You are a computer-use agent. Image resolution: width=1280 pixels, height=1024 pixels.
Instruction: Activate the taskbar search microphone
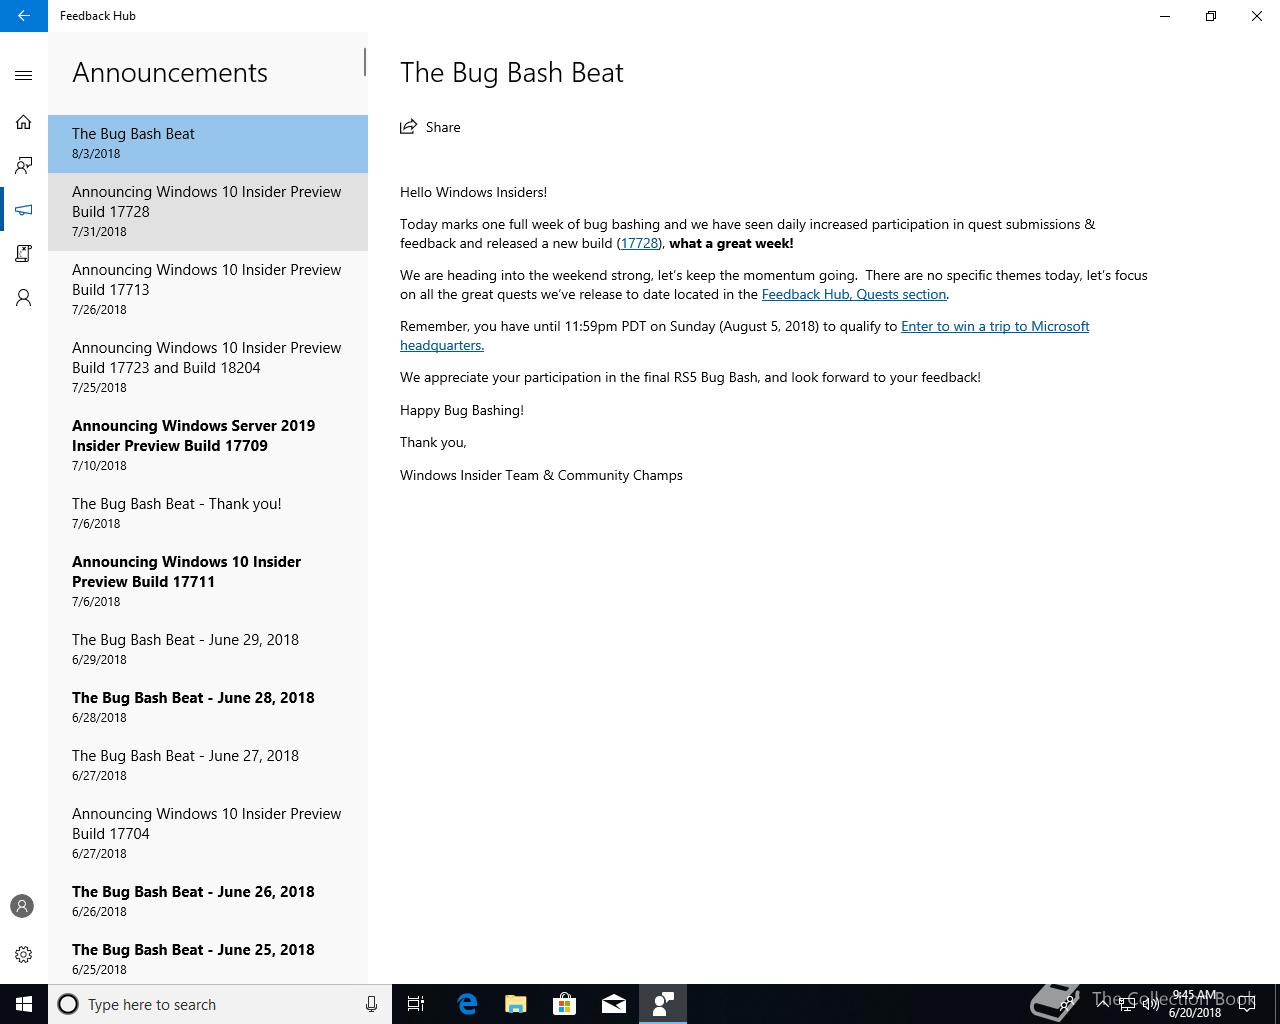click(371, 1004)
